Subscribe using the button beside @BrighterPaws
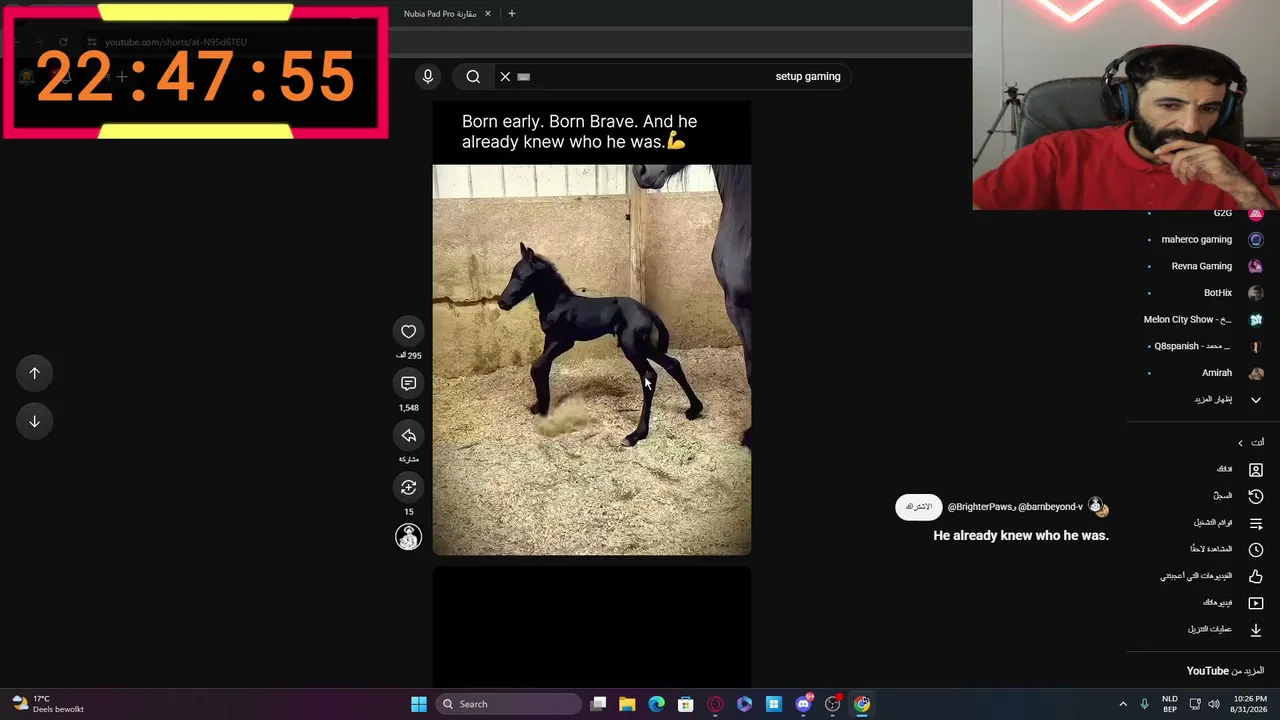This screenshot has width=1280, height=720. [919, 507]
